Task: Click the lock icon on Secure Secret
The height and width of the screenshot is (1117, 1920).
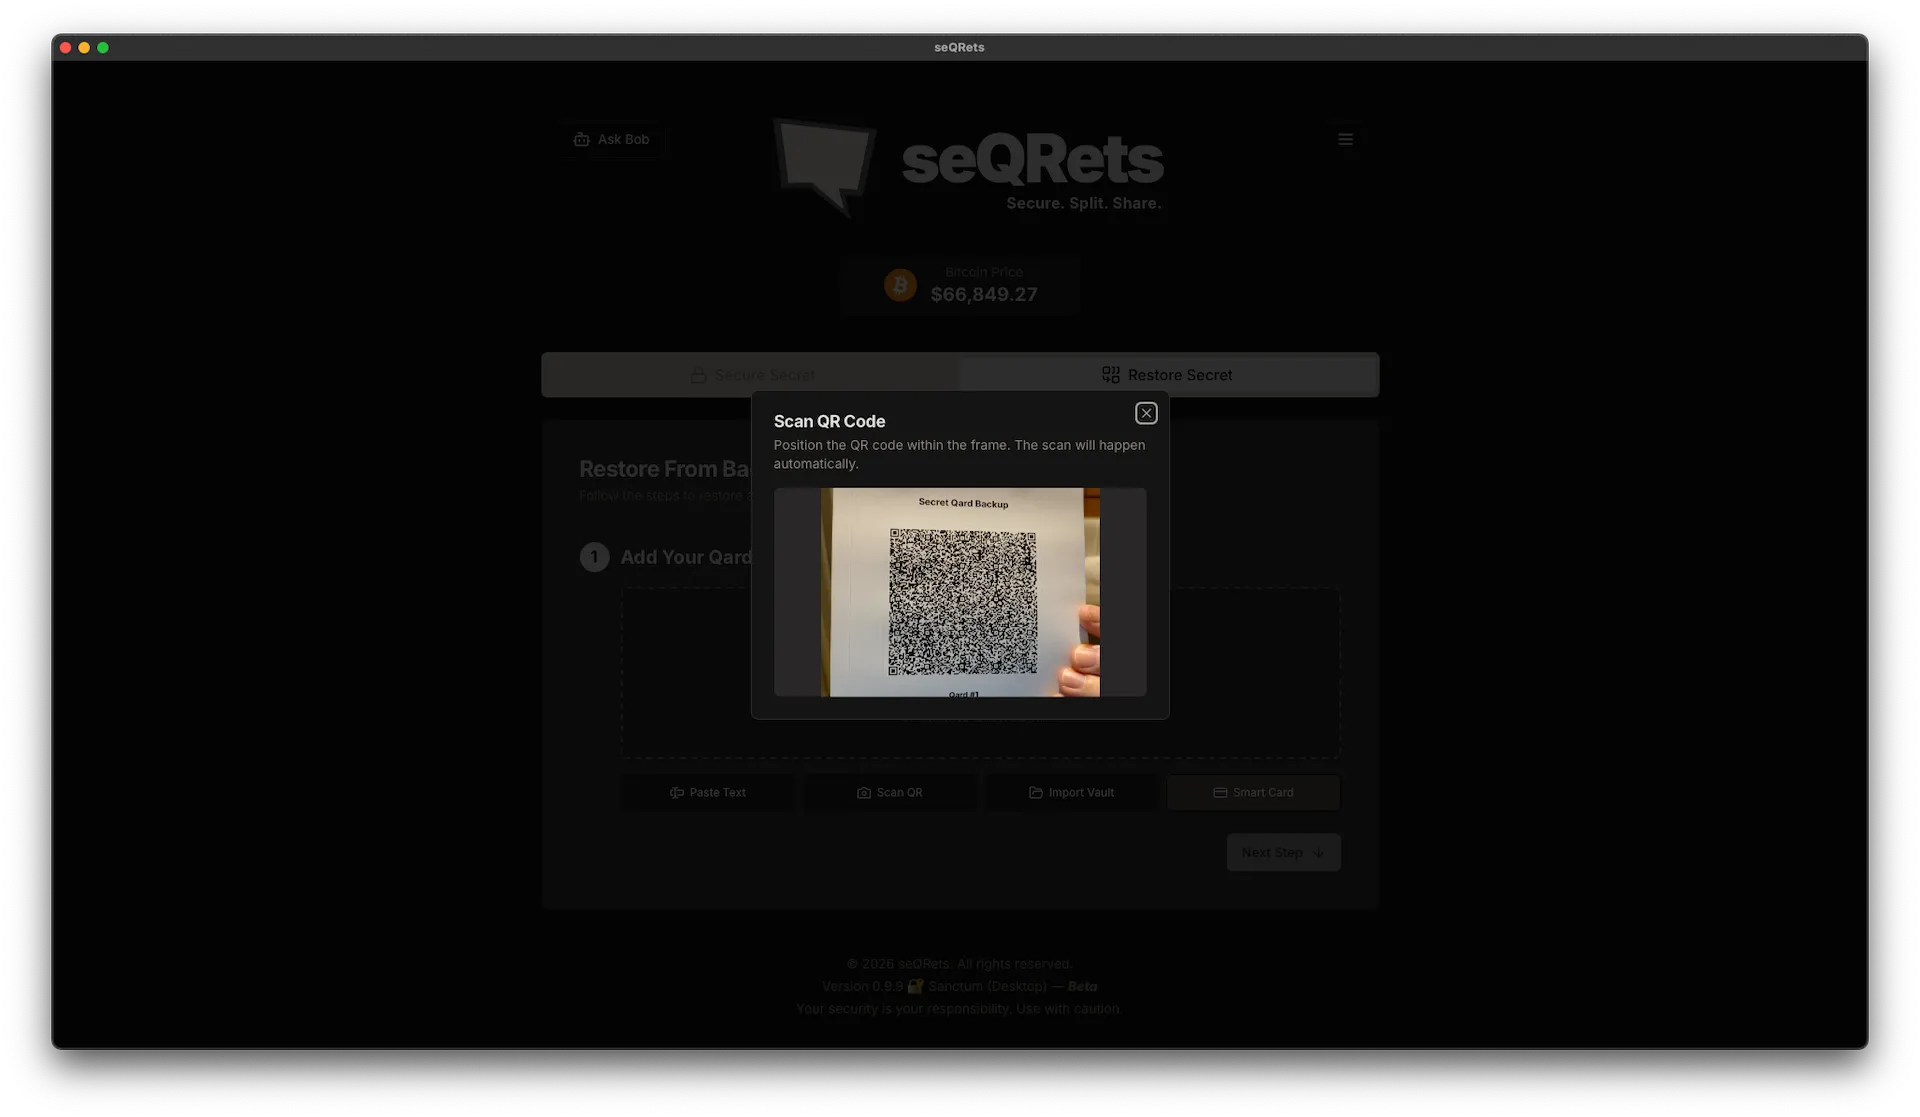Action: tap(698, 375)
